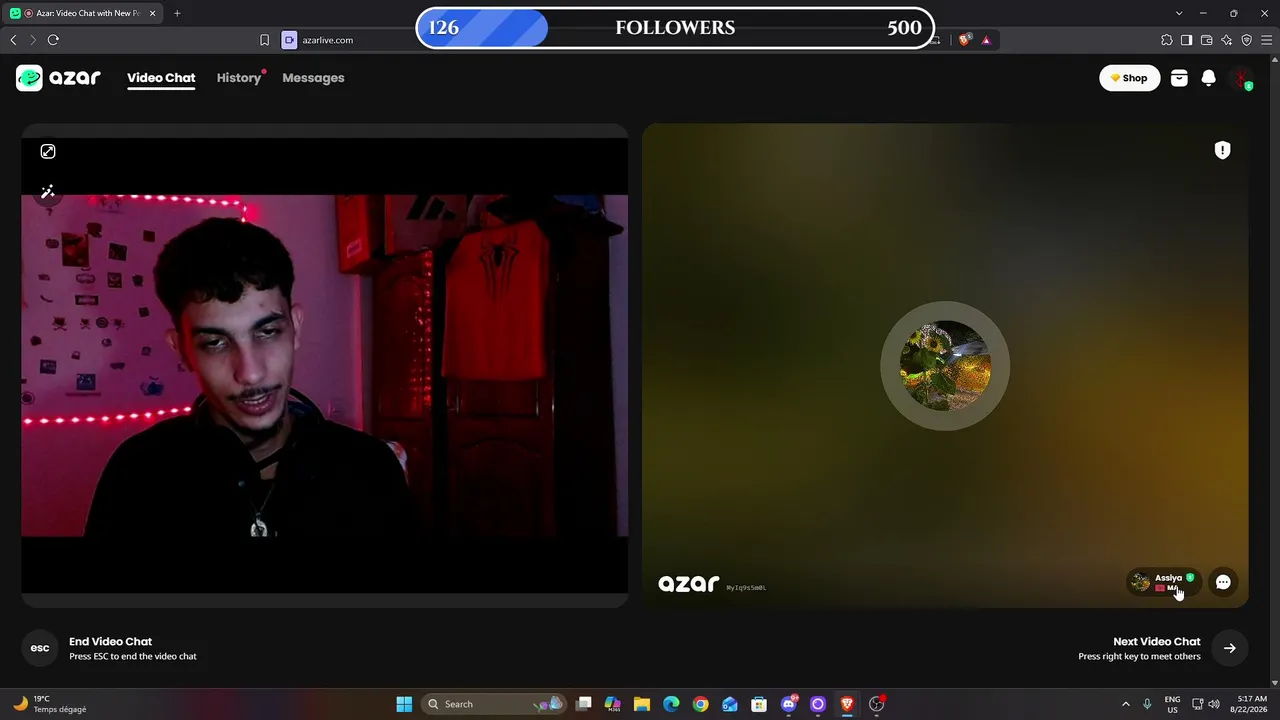Click the End Video Chat label

110,642
